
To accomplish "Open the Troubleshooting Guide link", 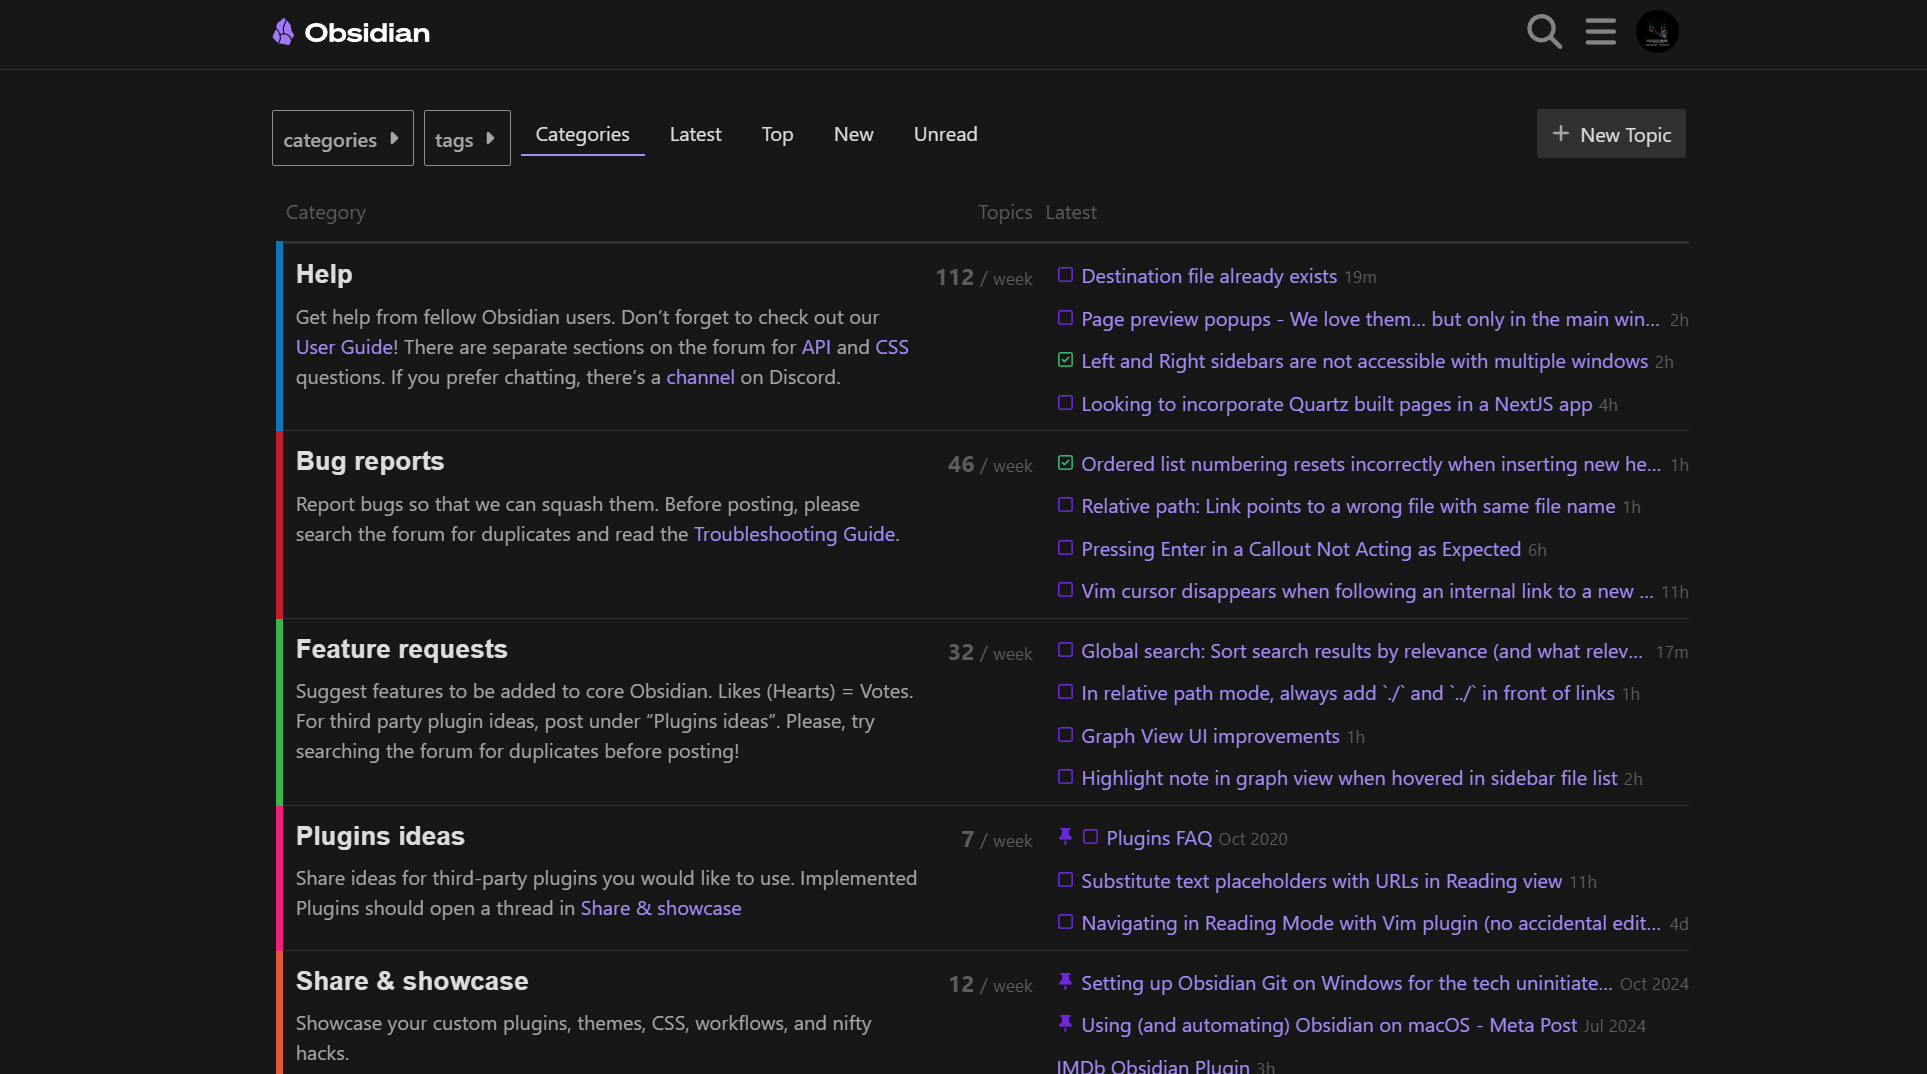I will [x=794, y=534].
